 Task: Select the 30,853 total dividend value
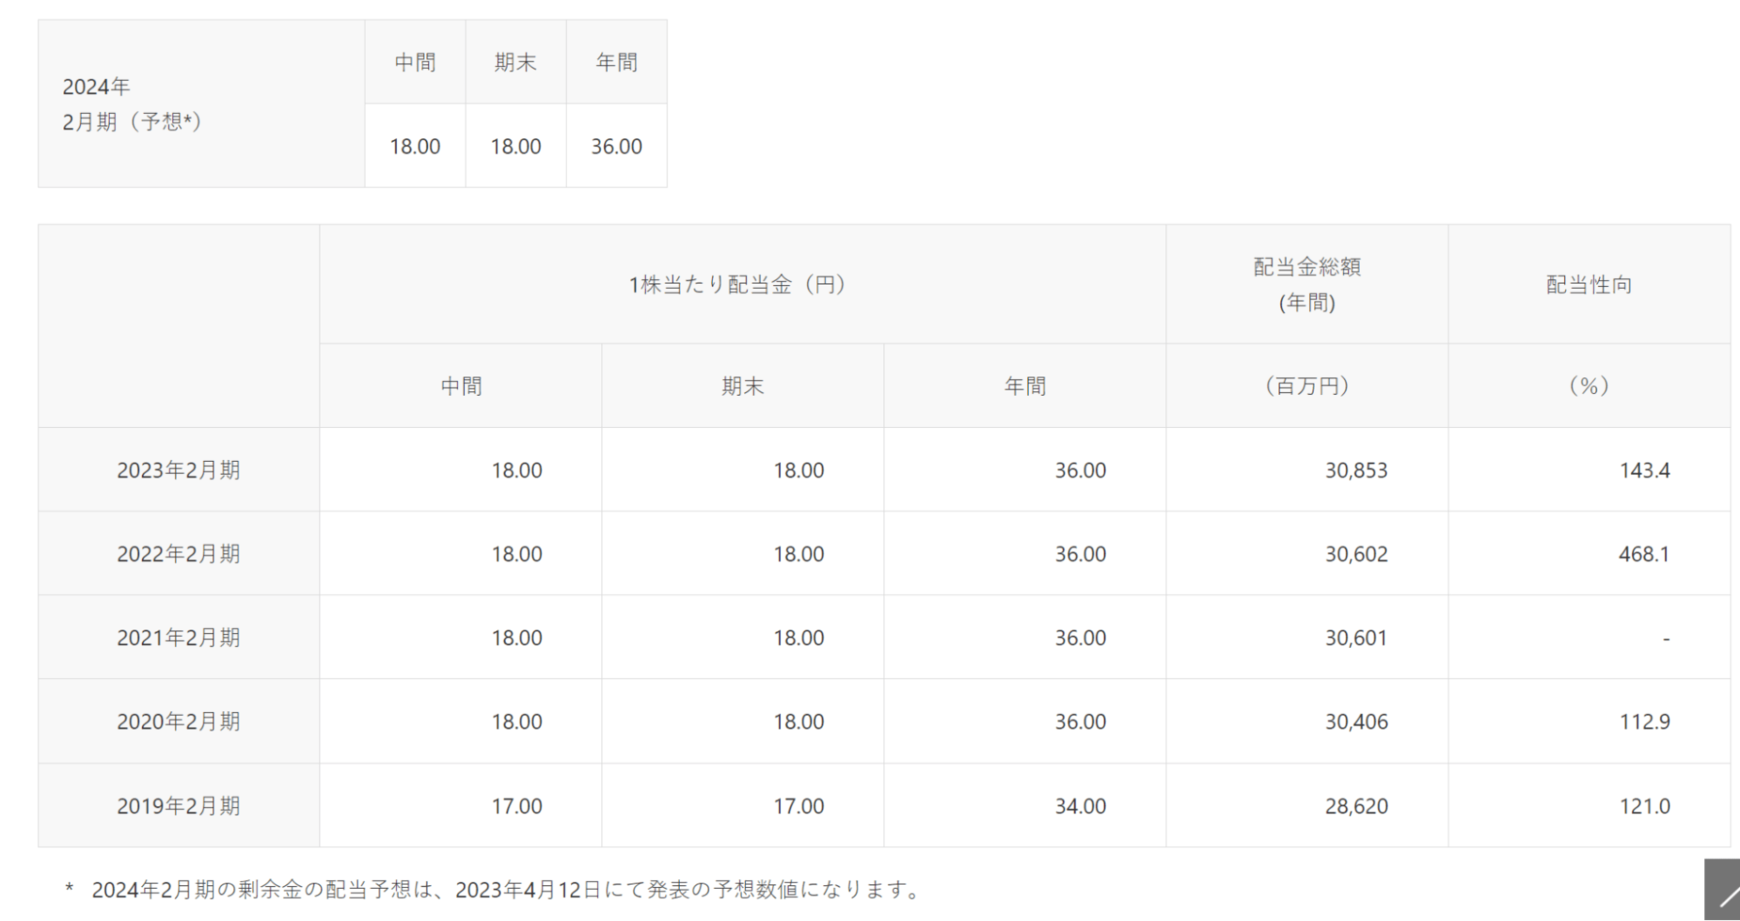[1356, 470]
